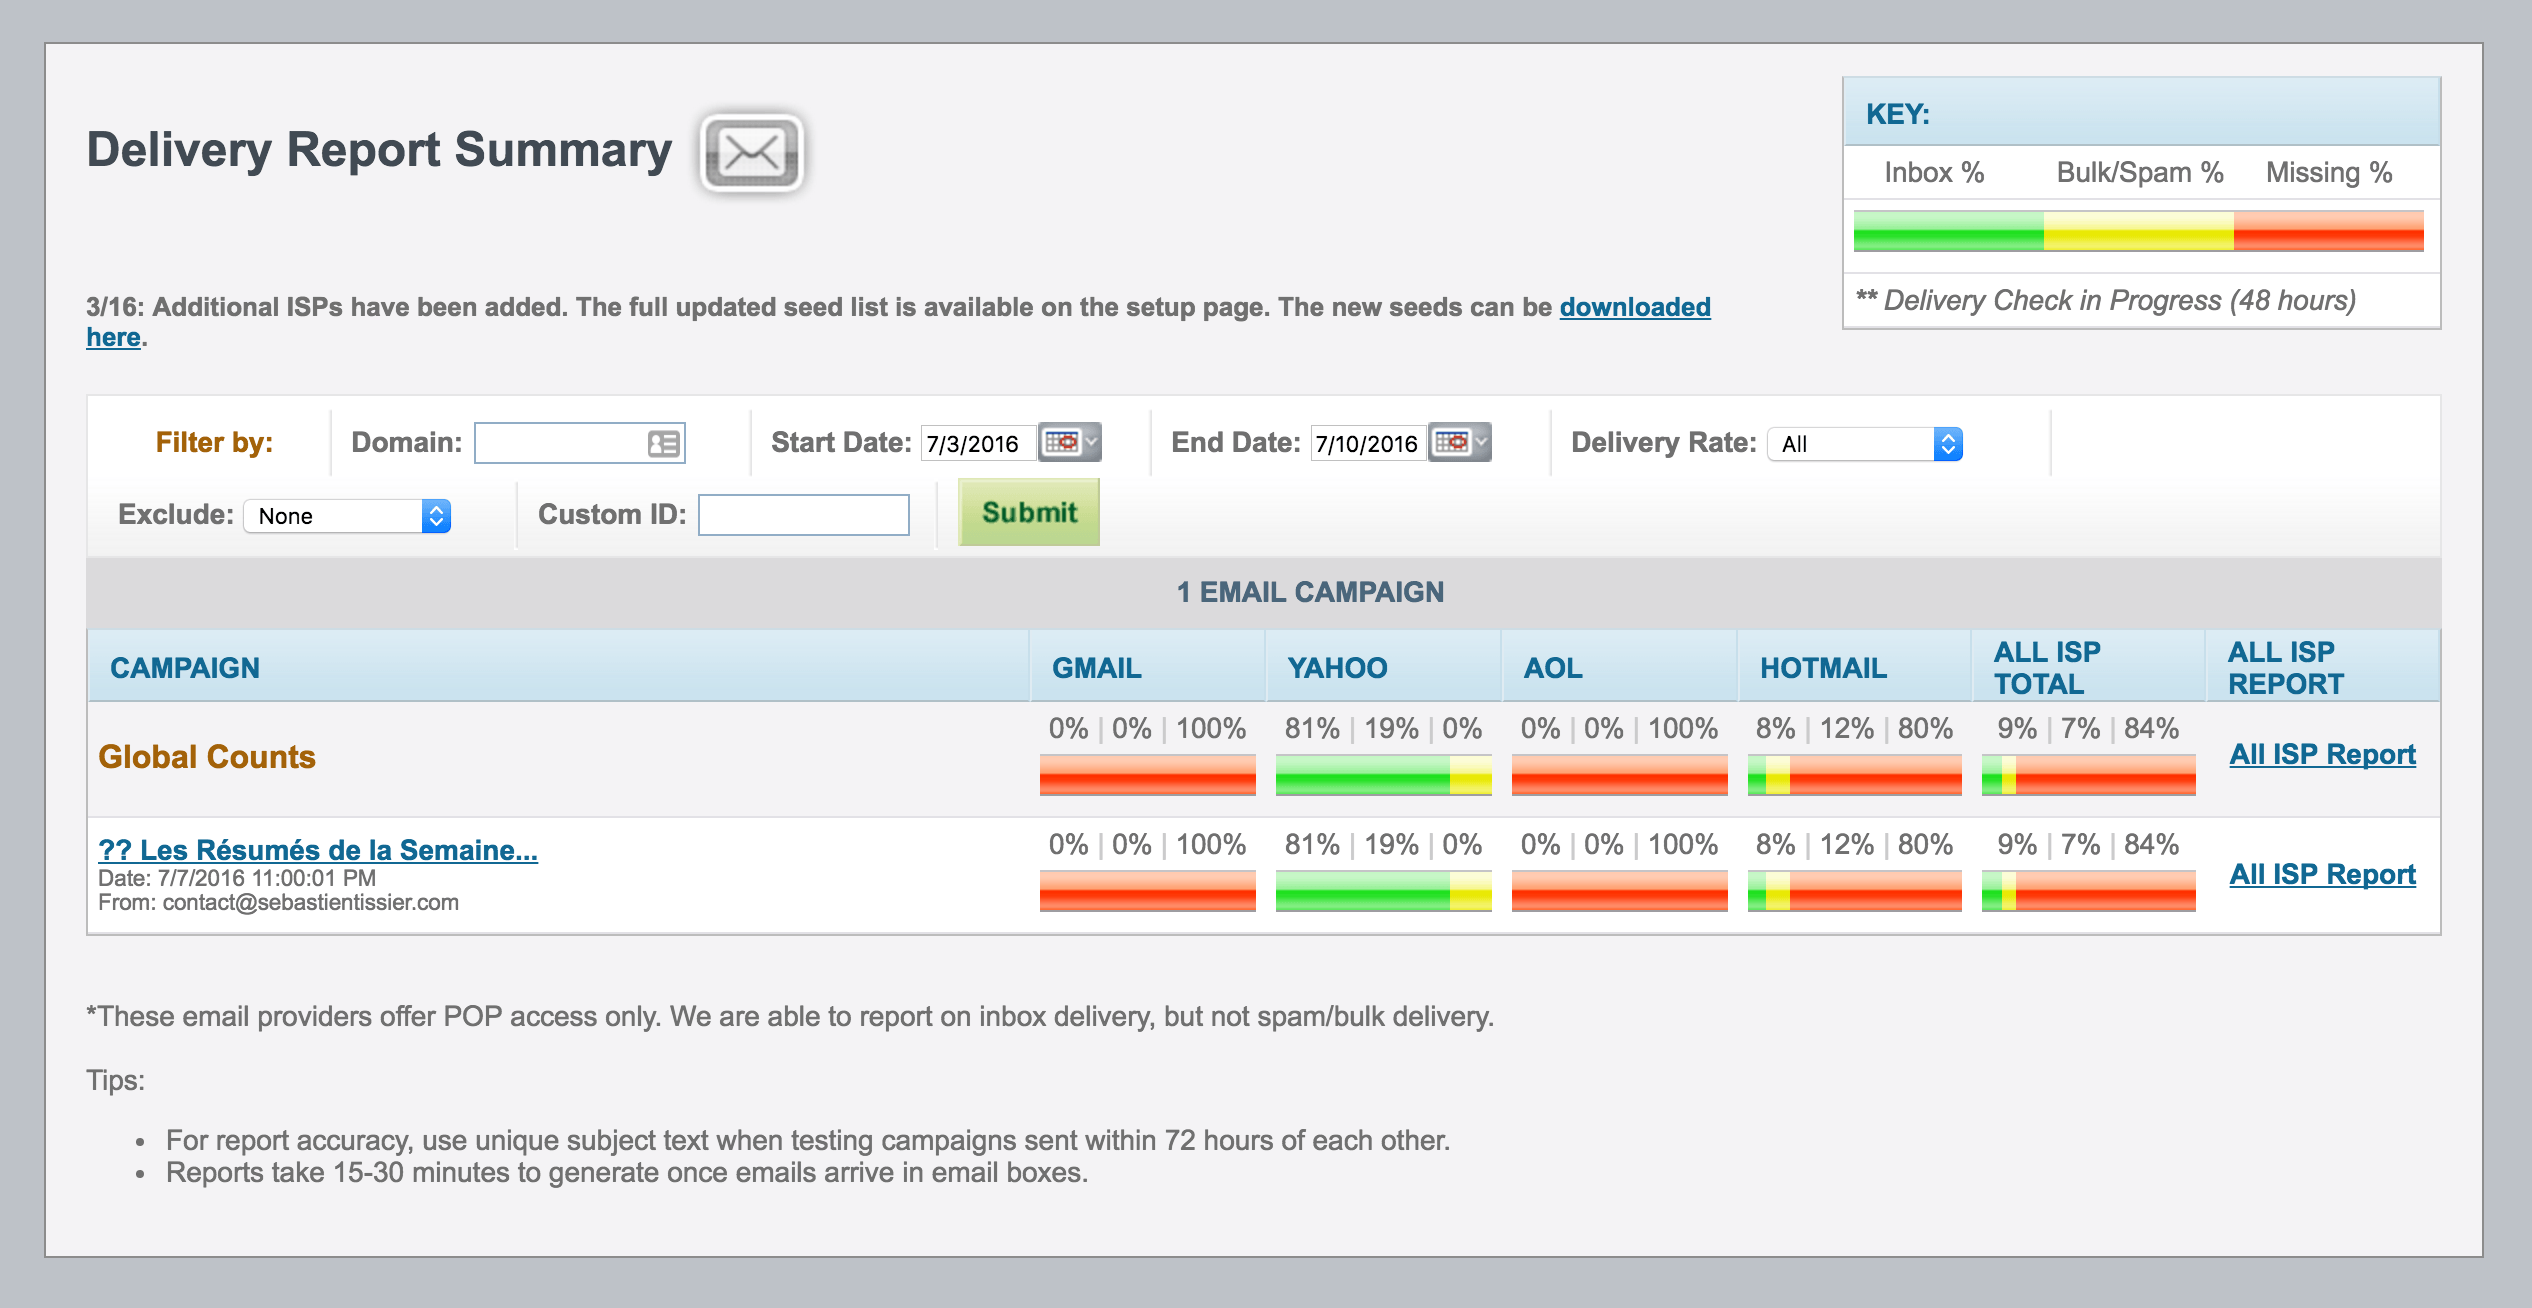This screenshot has width=2532, height=1308.
Task: Click the End Date text field
Action: (1367, 443)
